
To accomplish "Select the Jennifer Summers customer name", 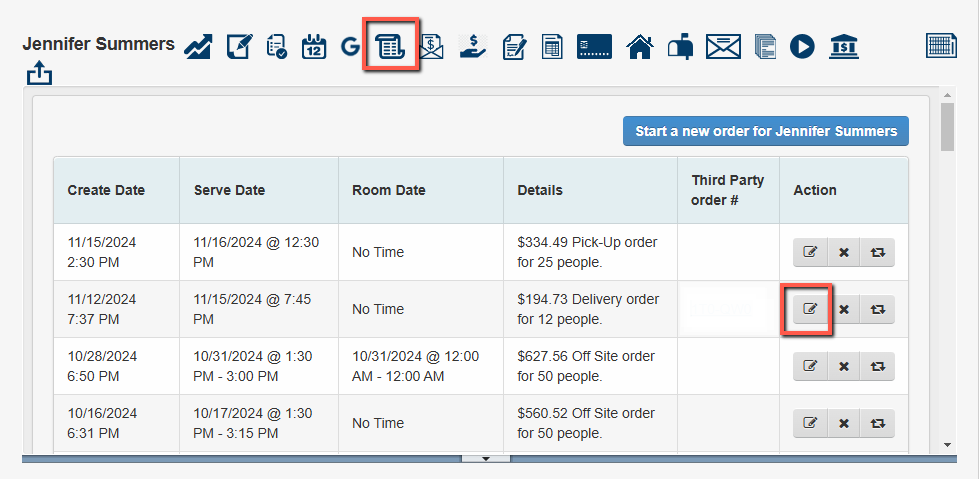I will coord(99,44).
